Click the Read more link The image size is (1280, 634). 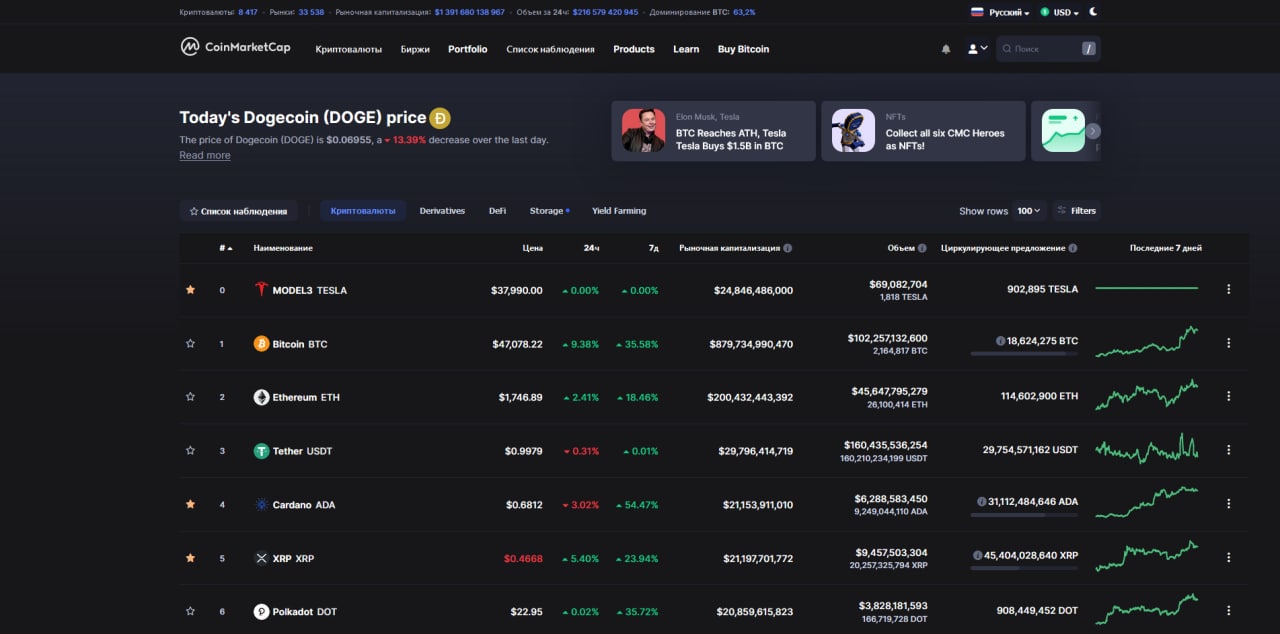pos(205,155)
